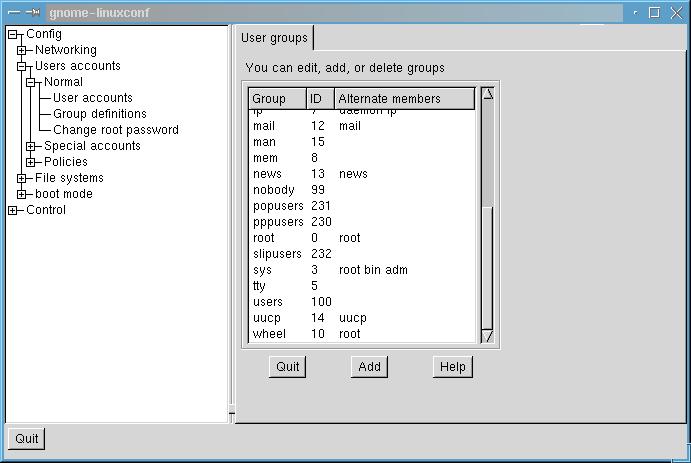Image resolution: width=691 pixels, height=463 pixels.
Task: Click the bottom-left Quit button
Action: [26, 439]
